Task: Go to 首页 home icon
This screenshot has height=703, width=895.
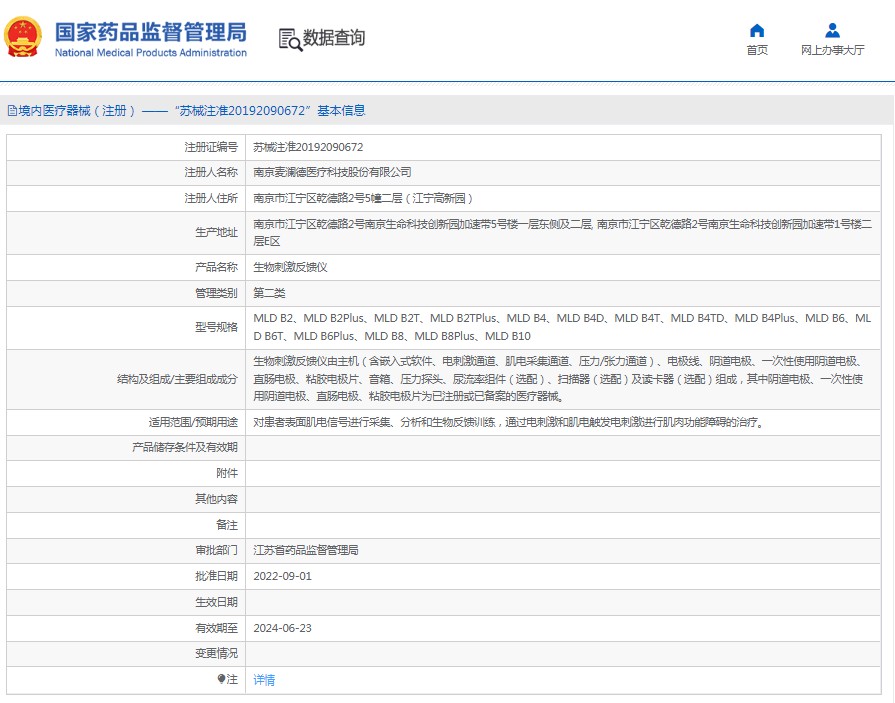Action: [757, 30]
